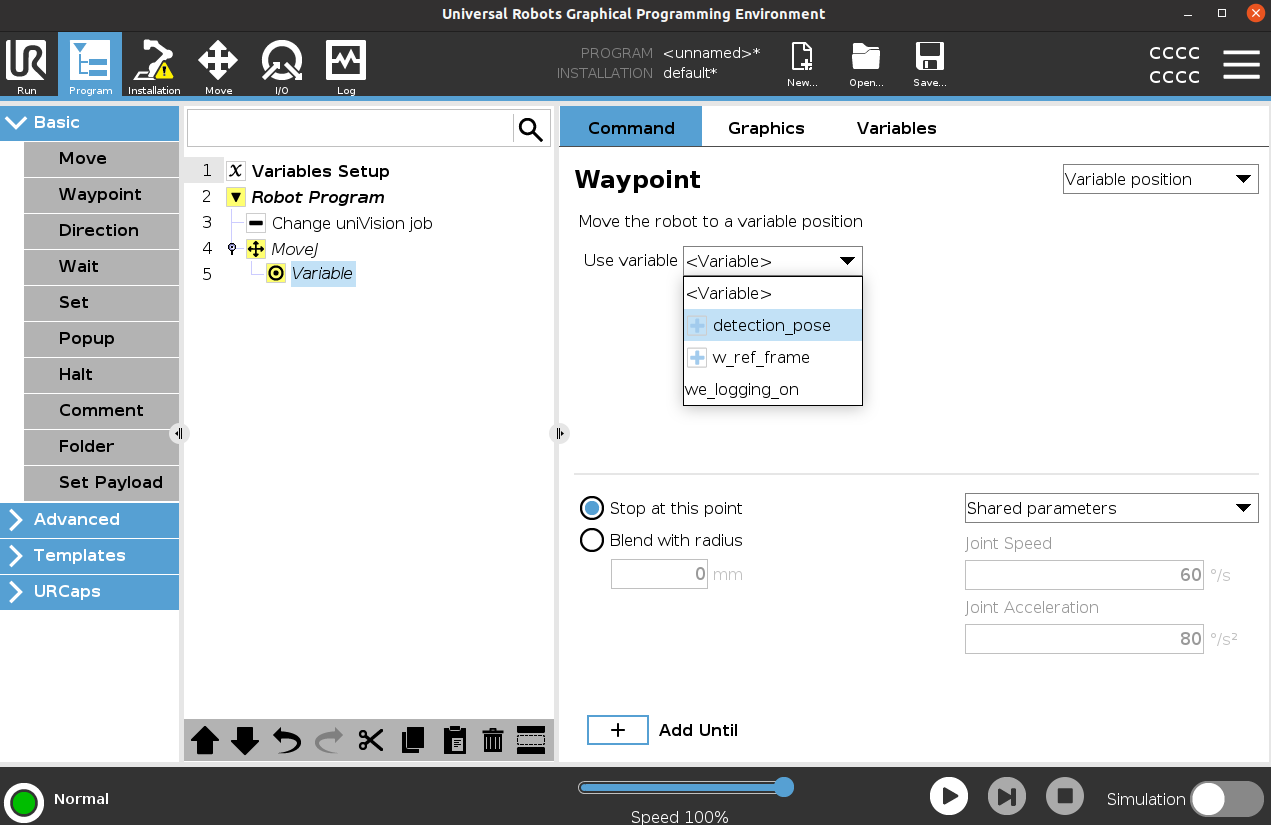Open a program via Open folder icon
Screen dimensions: 1271x825
pos(866,66)
